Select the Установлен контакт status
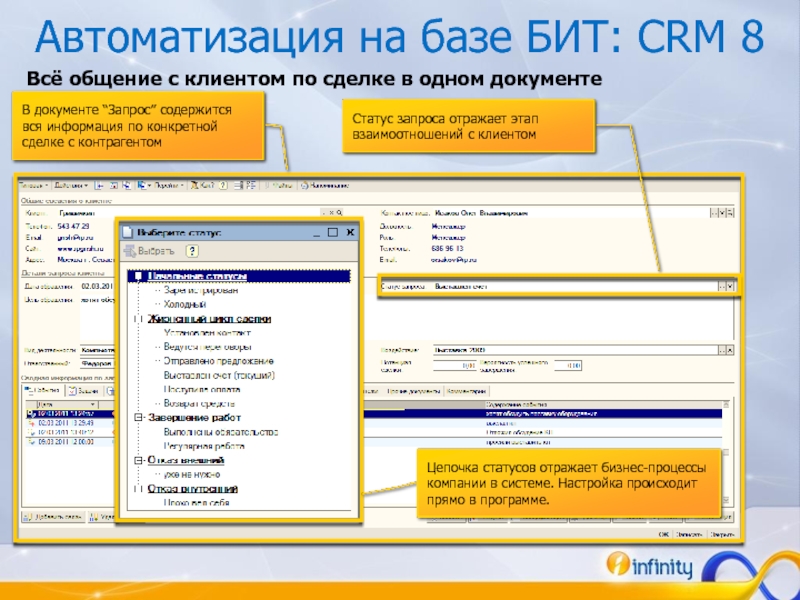The width and height of the screenshot is (800, 600). click(x=207, y=333)
